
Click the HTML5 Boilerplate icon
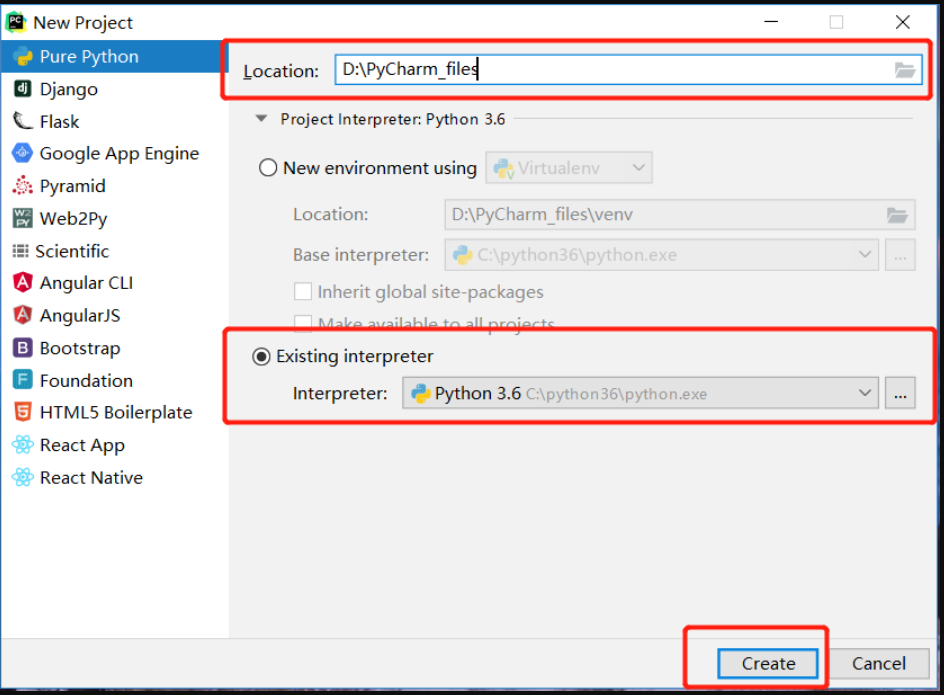pos(22,413)
